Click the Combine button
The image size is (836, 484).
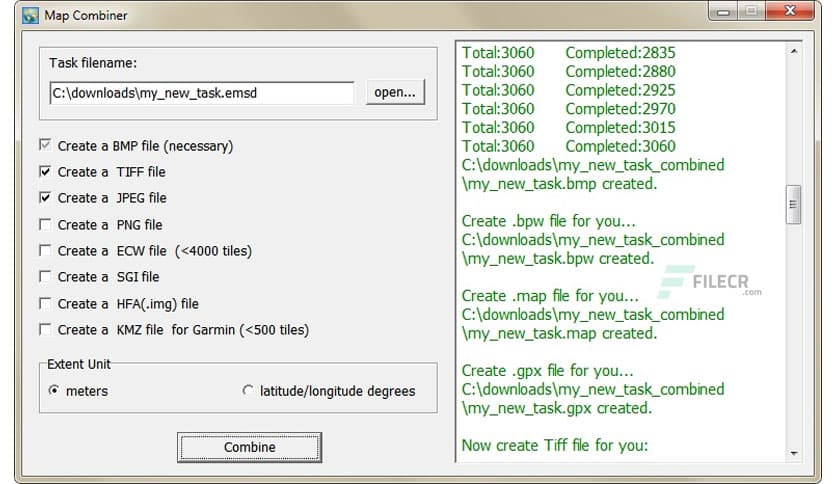pyautogui.click(x=250, y=447)
